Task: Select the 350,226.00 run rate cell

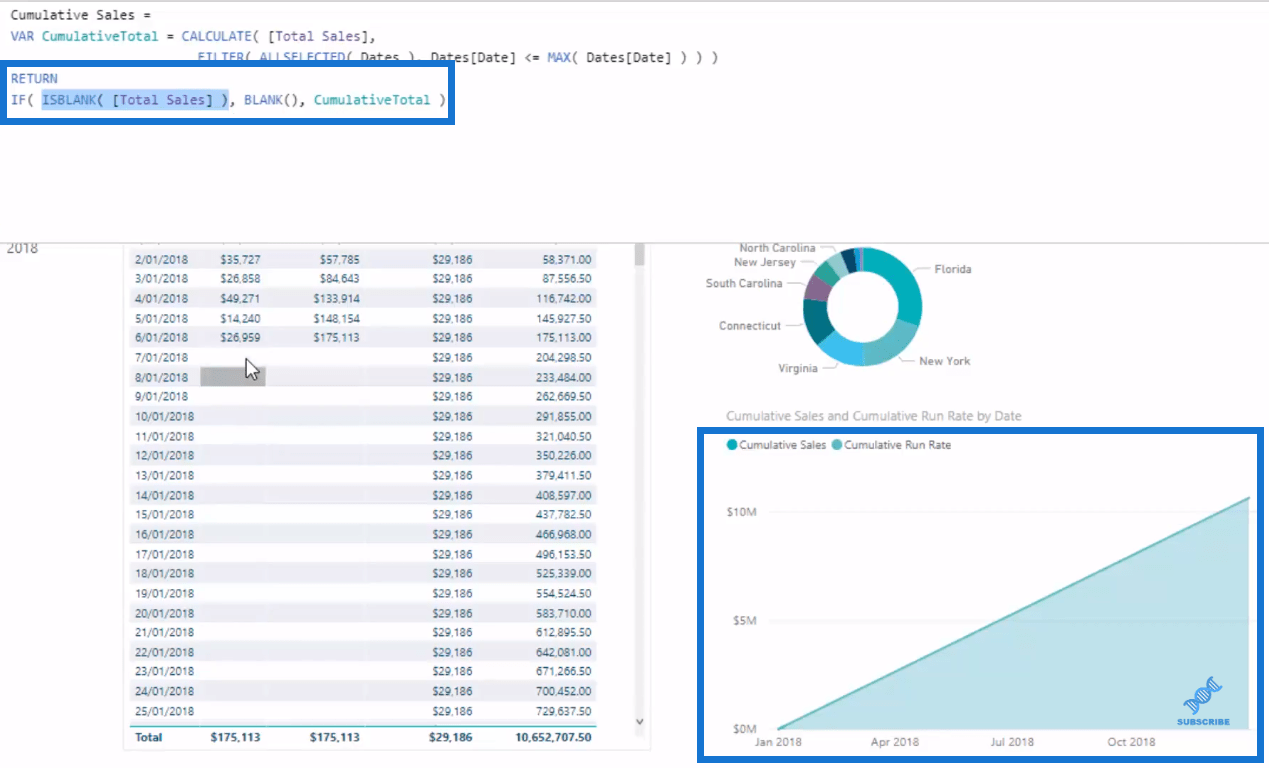Action: pos(563,455)
